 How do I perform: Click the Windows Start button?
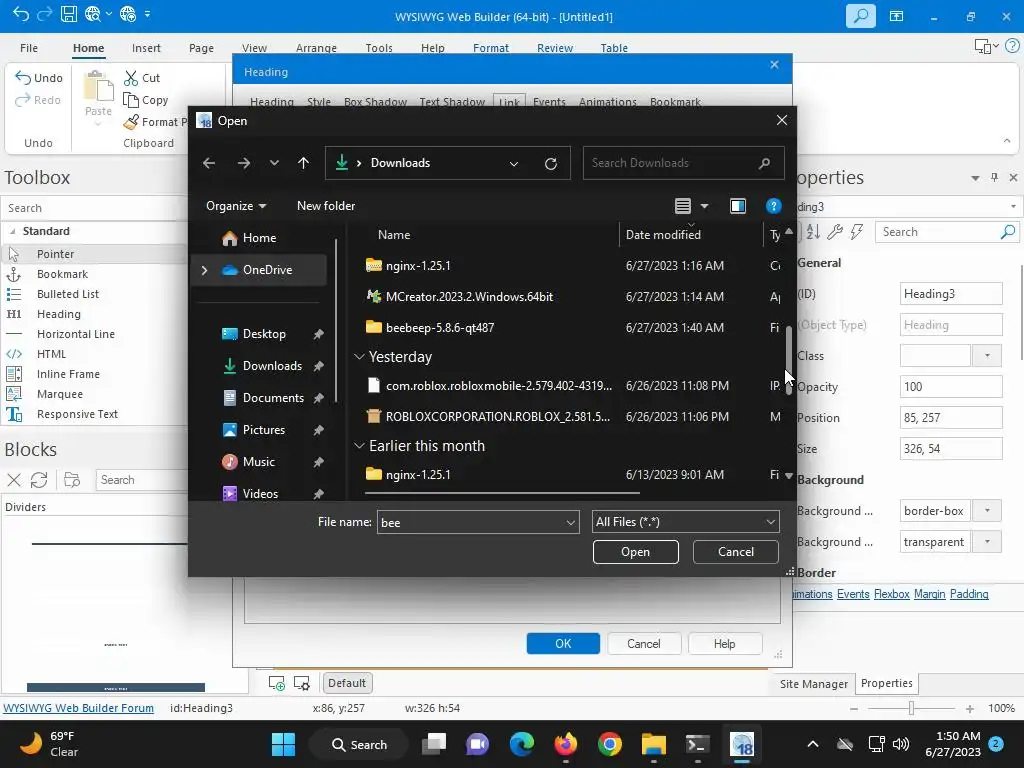pos(283,744)
